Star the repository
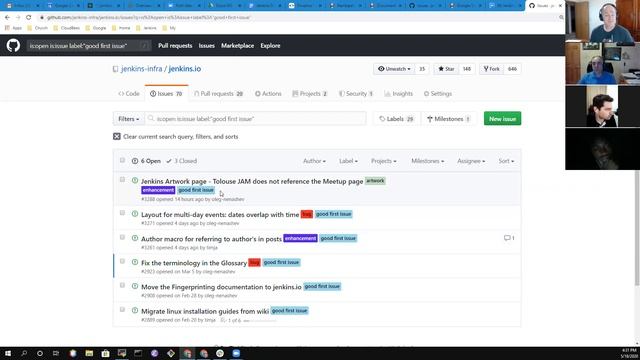This screenshot has width=640, height=360. coord(446,69)
